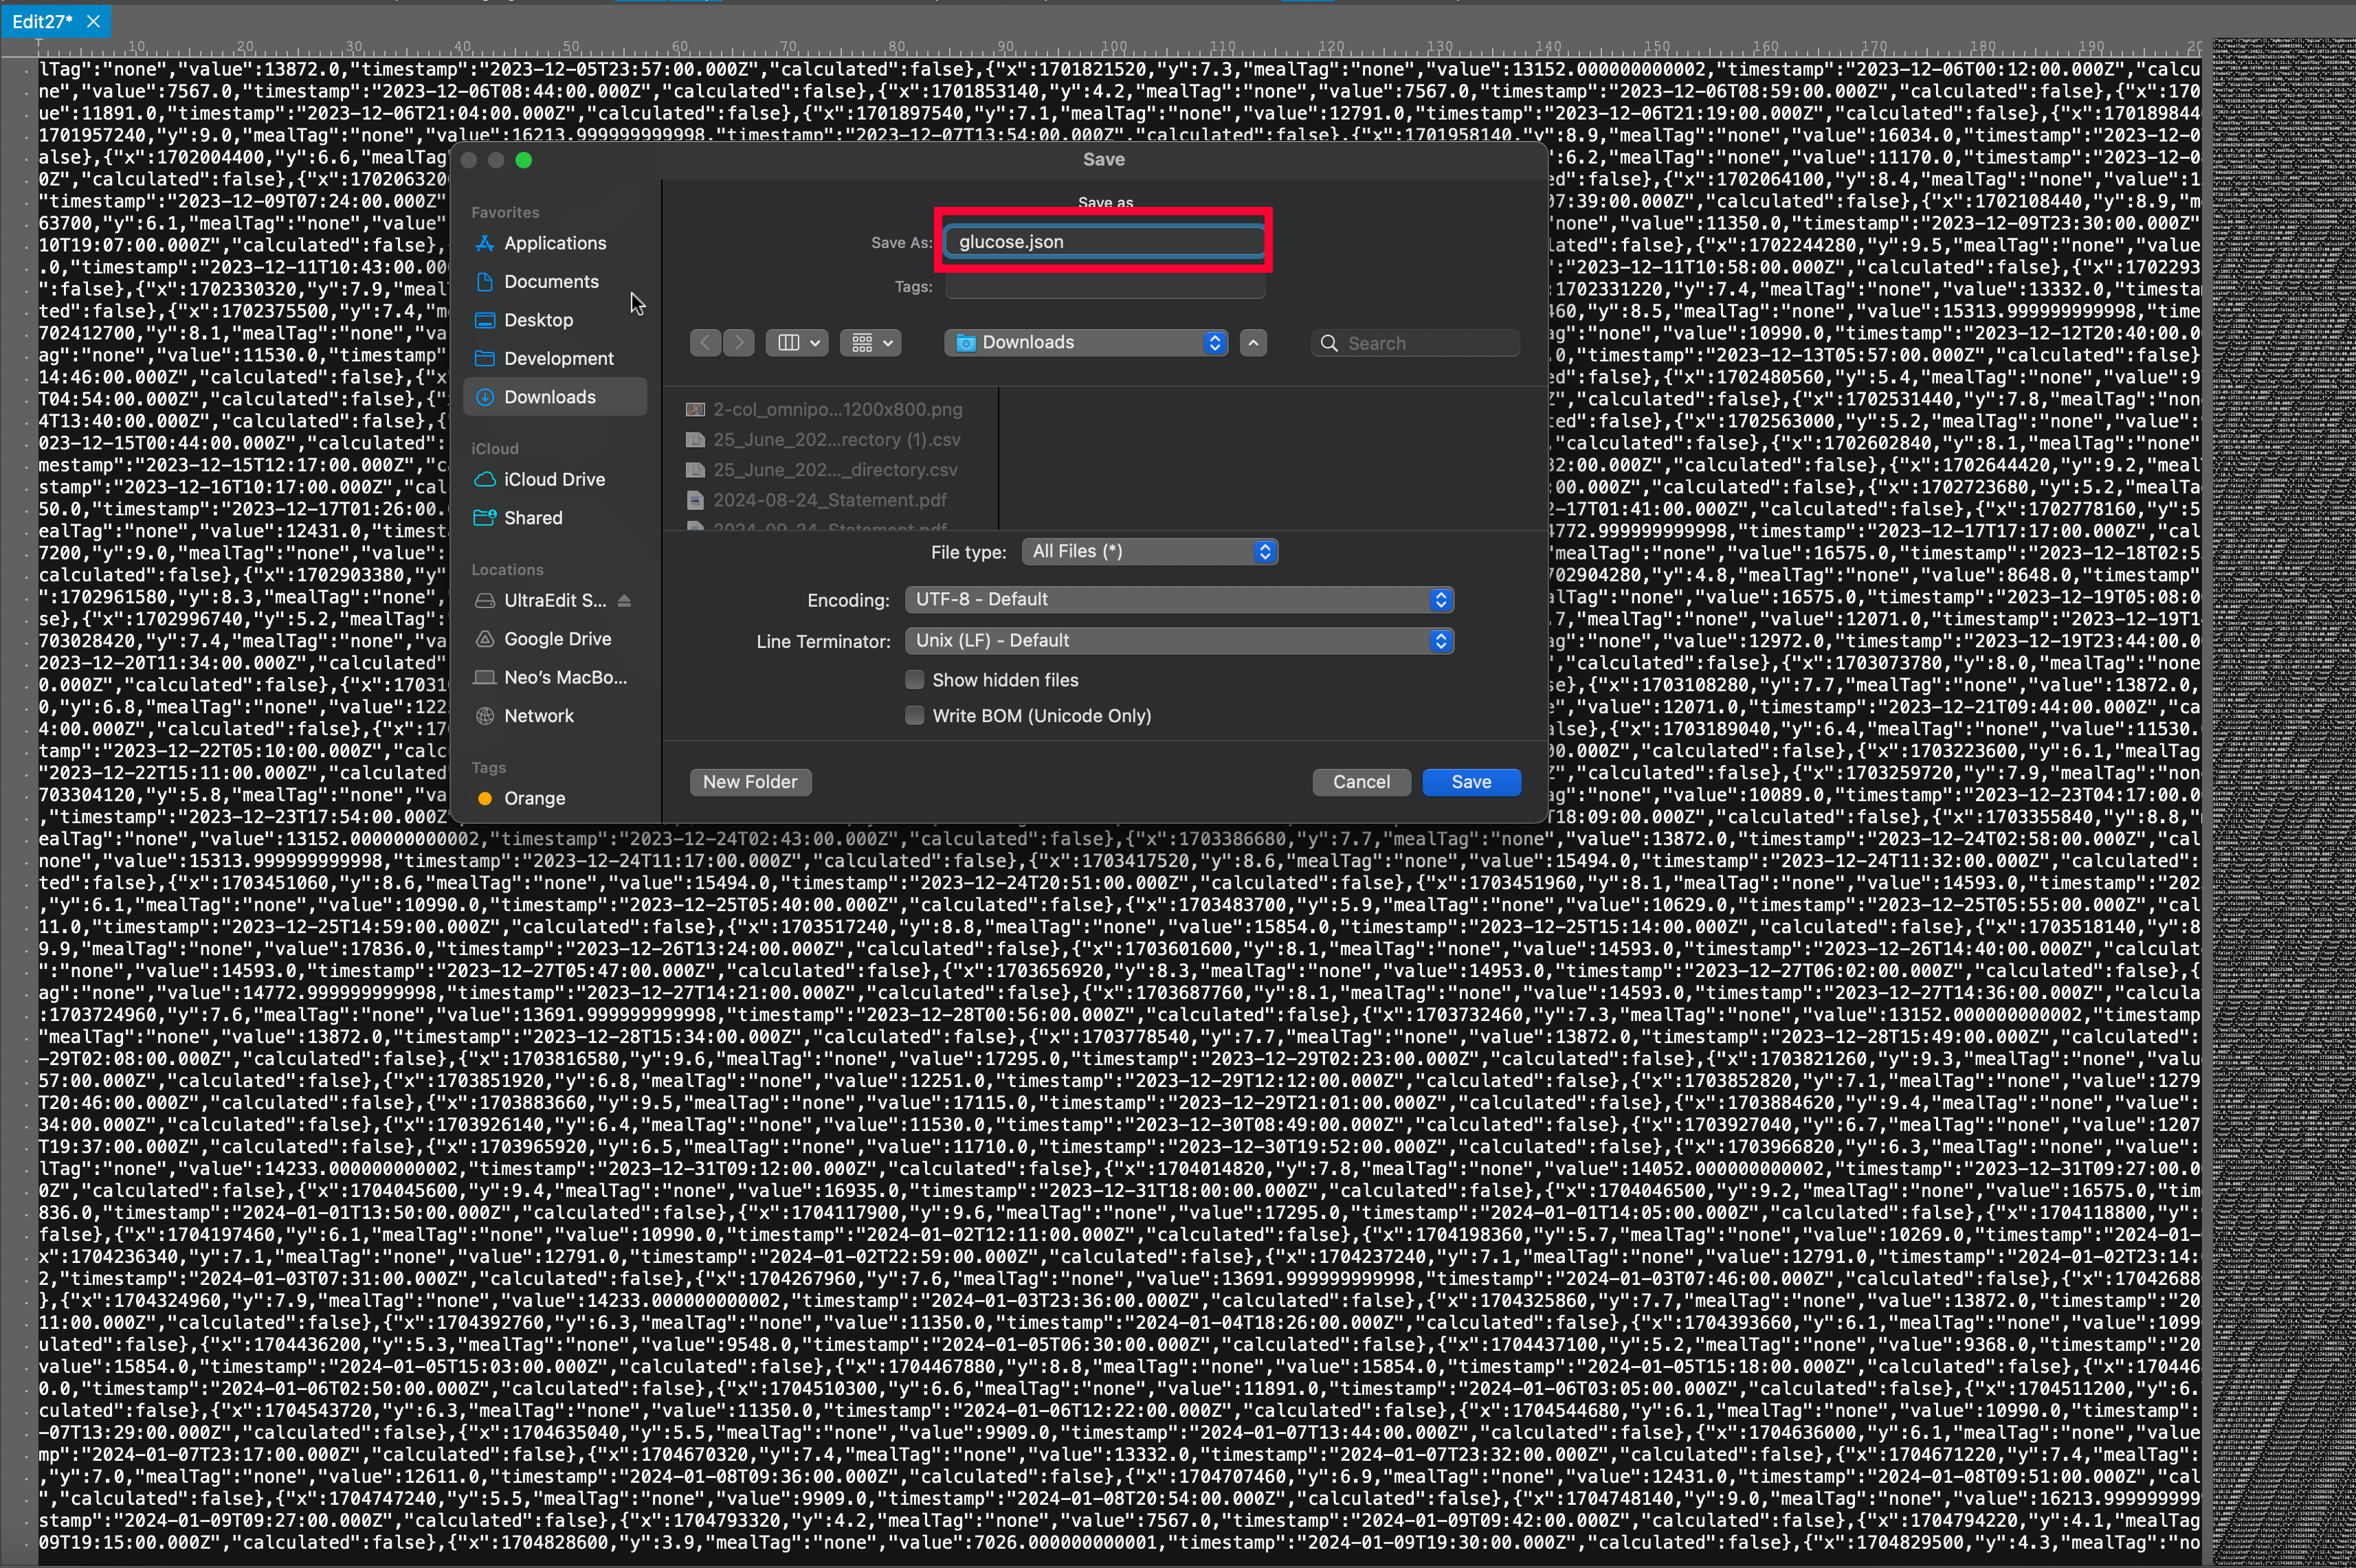The width and height of the screenshot is (2356, 1568).
Task: Create a New Folder
Action: tap(750, 782)
